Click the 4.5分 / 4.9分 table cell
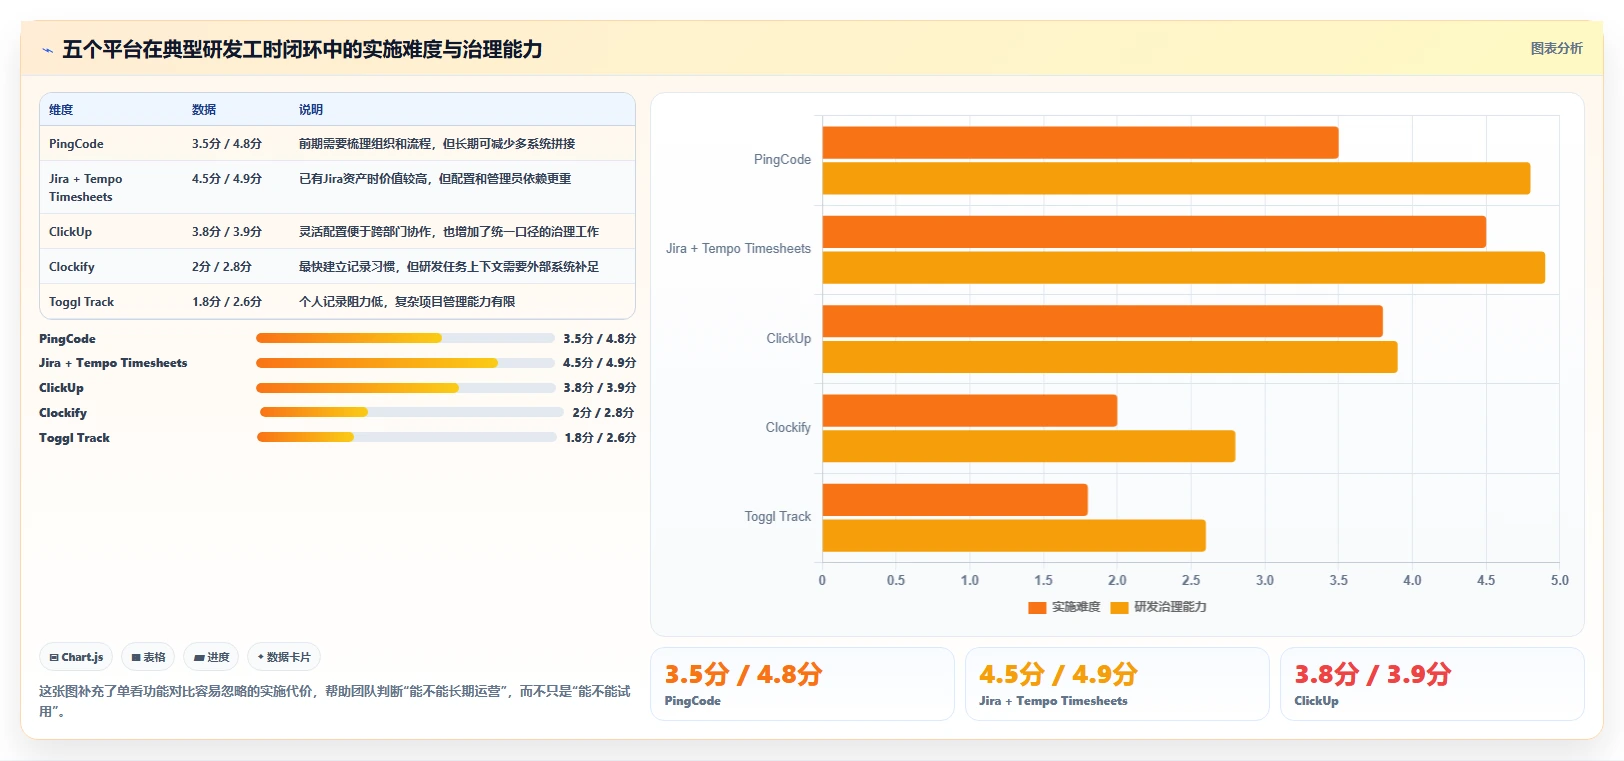1624x761 pixels. (227, 179)
